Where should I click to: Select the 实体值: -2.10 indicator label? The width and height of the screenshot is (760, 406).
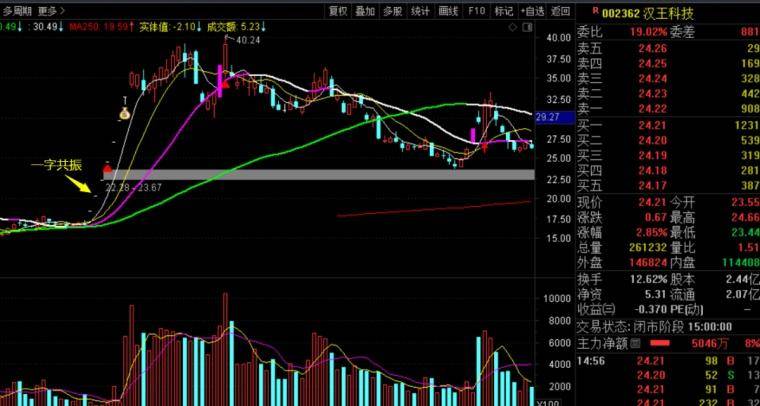tap(169, 27)
